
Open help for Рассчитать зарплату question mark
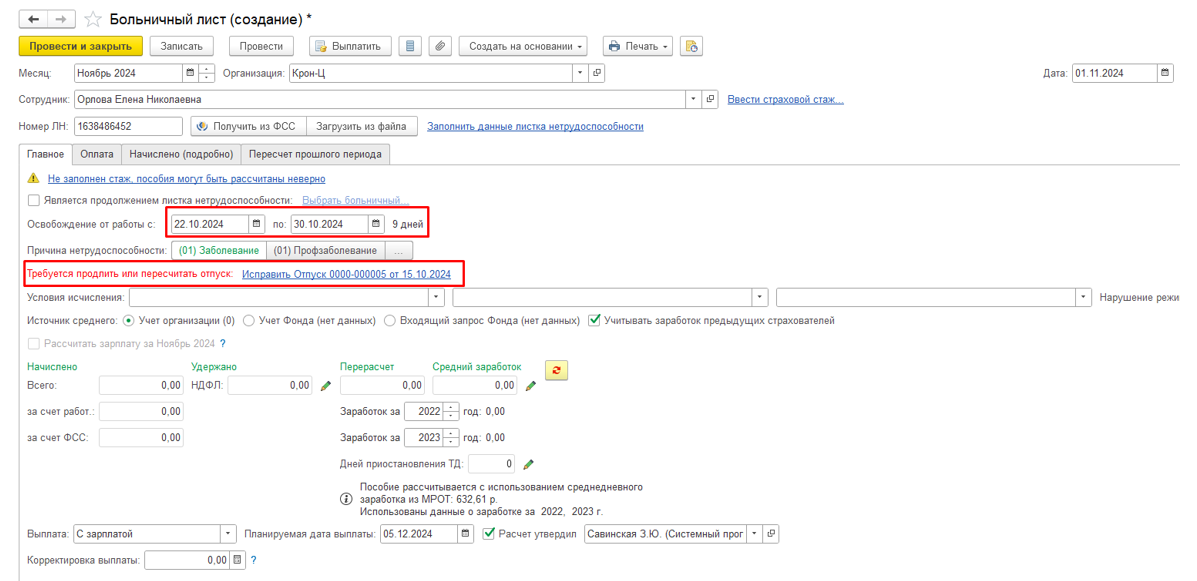(223, 343)
